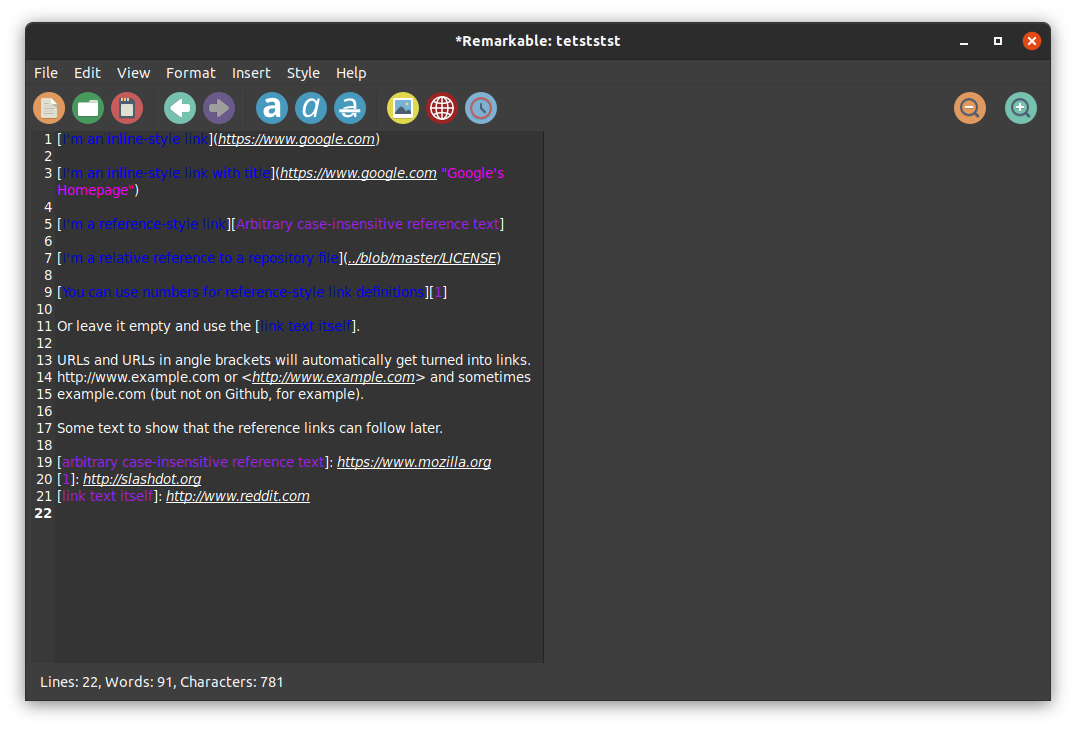Apply bold formatting
Screen dimensions: 1076x729
click(272, 108)
